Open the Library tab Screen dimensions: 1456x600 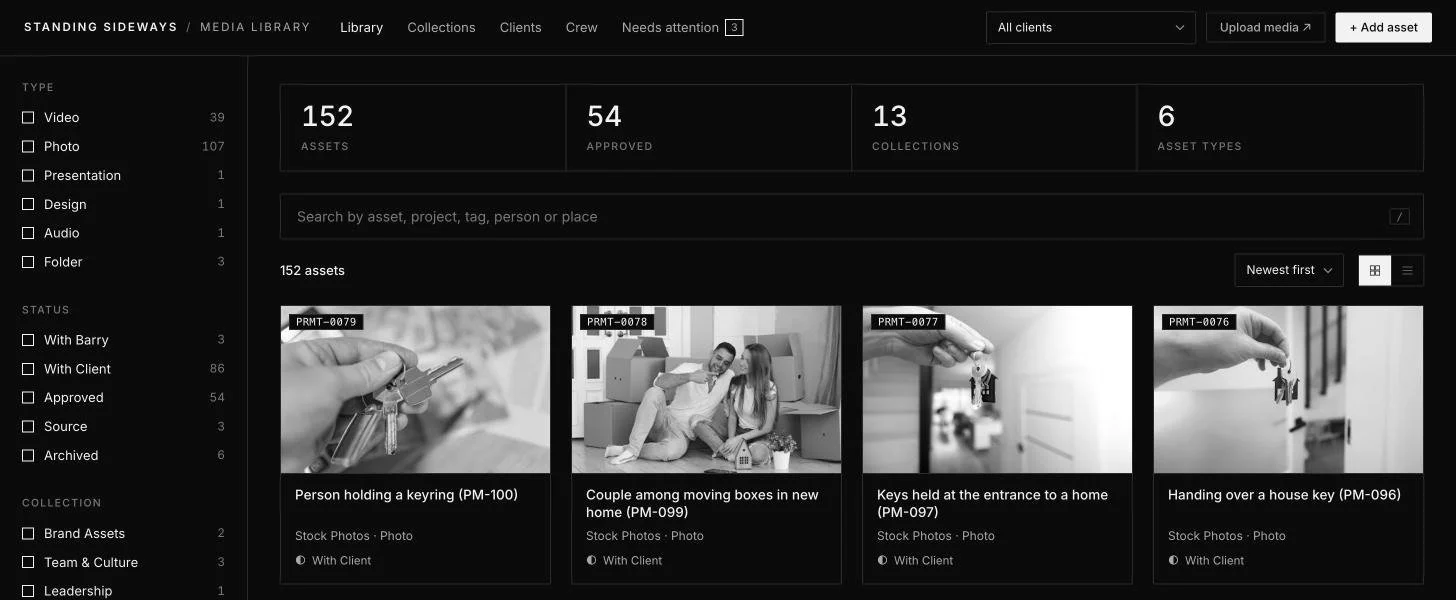[x=361, y=27]
